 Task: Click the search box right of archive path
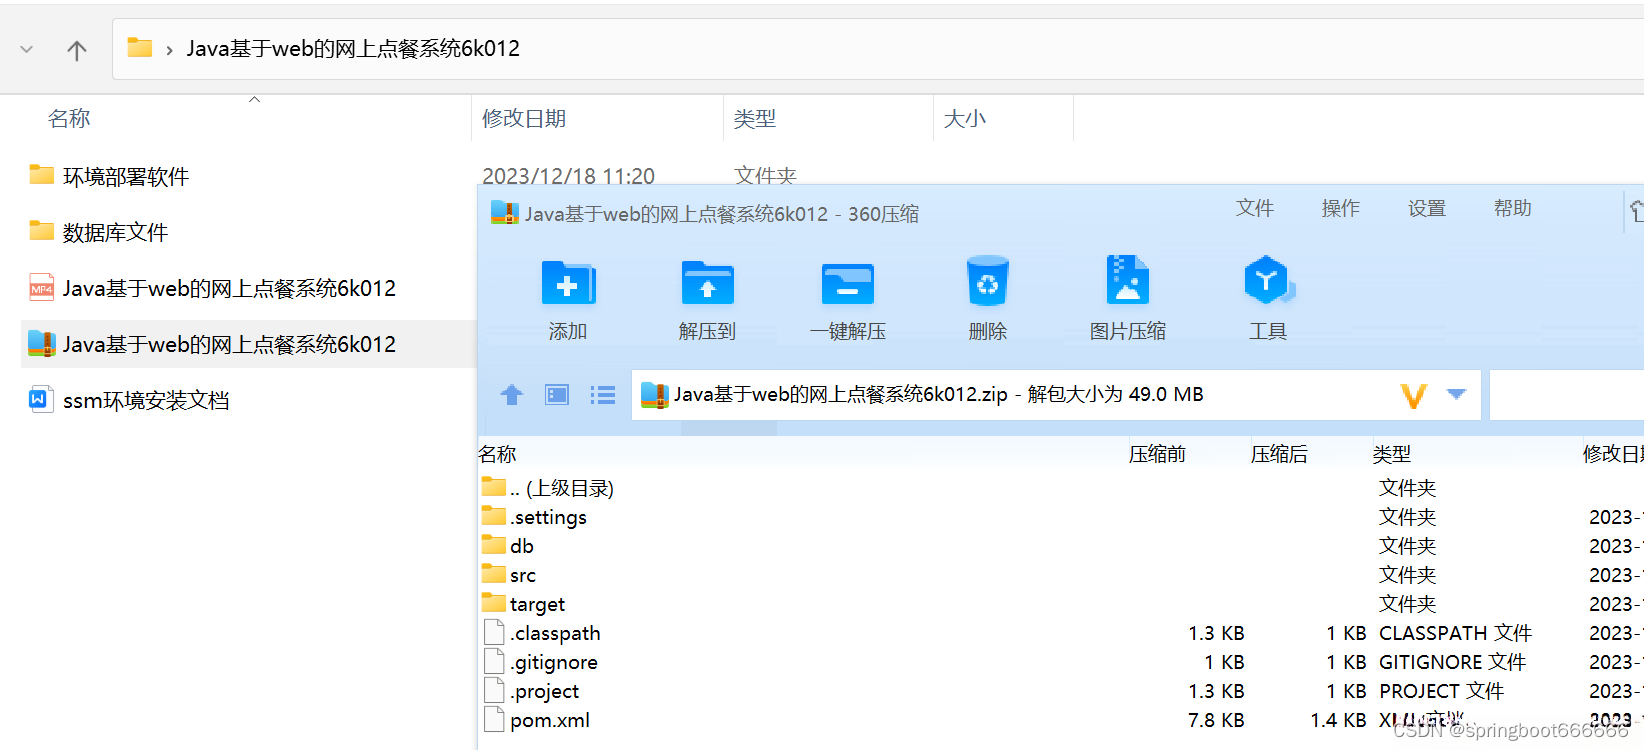(x=1566, y=395)
